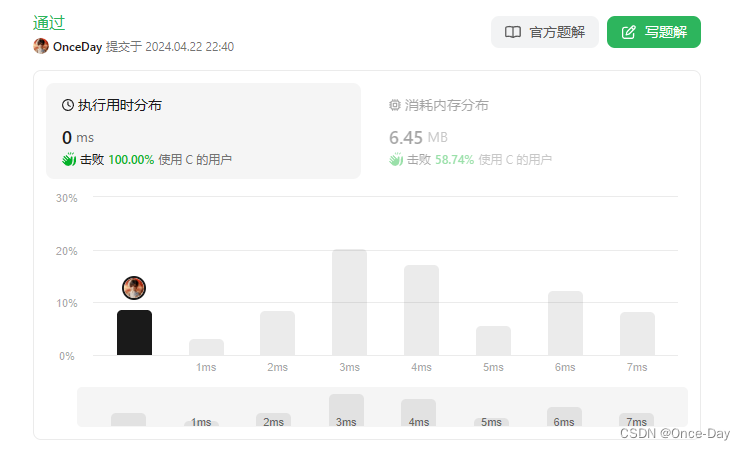Viewport: 745px width, 450px height.
Task: Click the submission time 2024.04.22 22:40
Action: (190, 47)
